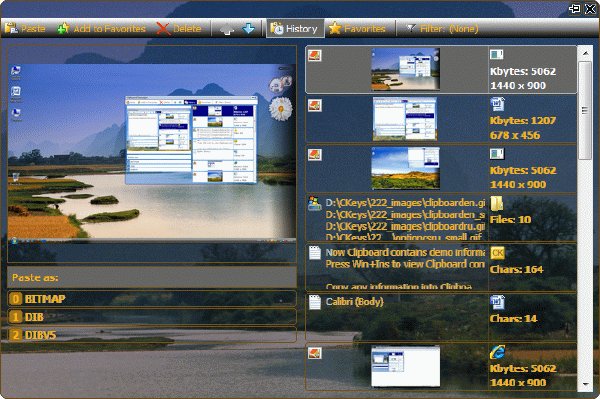Click the '678 x 456' dimensions text
The height and width of the screenshot is (399, 600).
(515, 135)
